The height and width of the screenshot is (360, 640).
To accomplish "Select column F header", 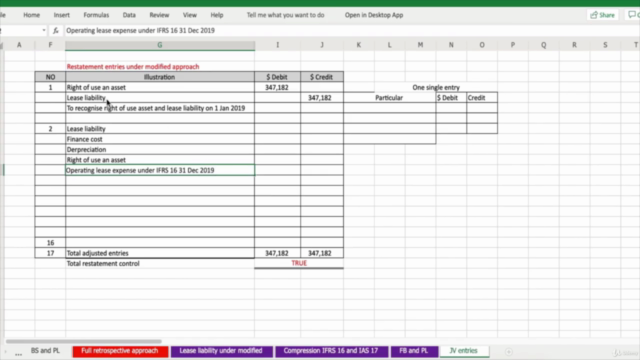I will tap(50, 45).
